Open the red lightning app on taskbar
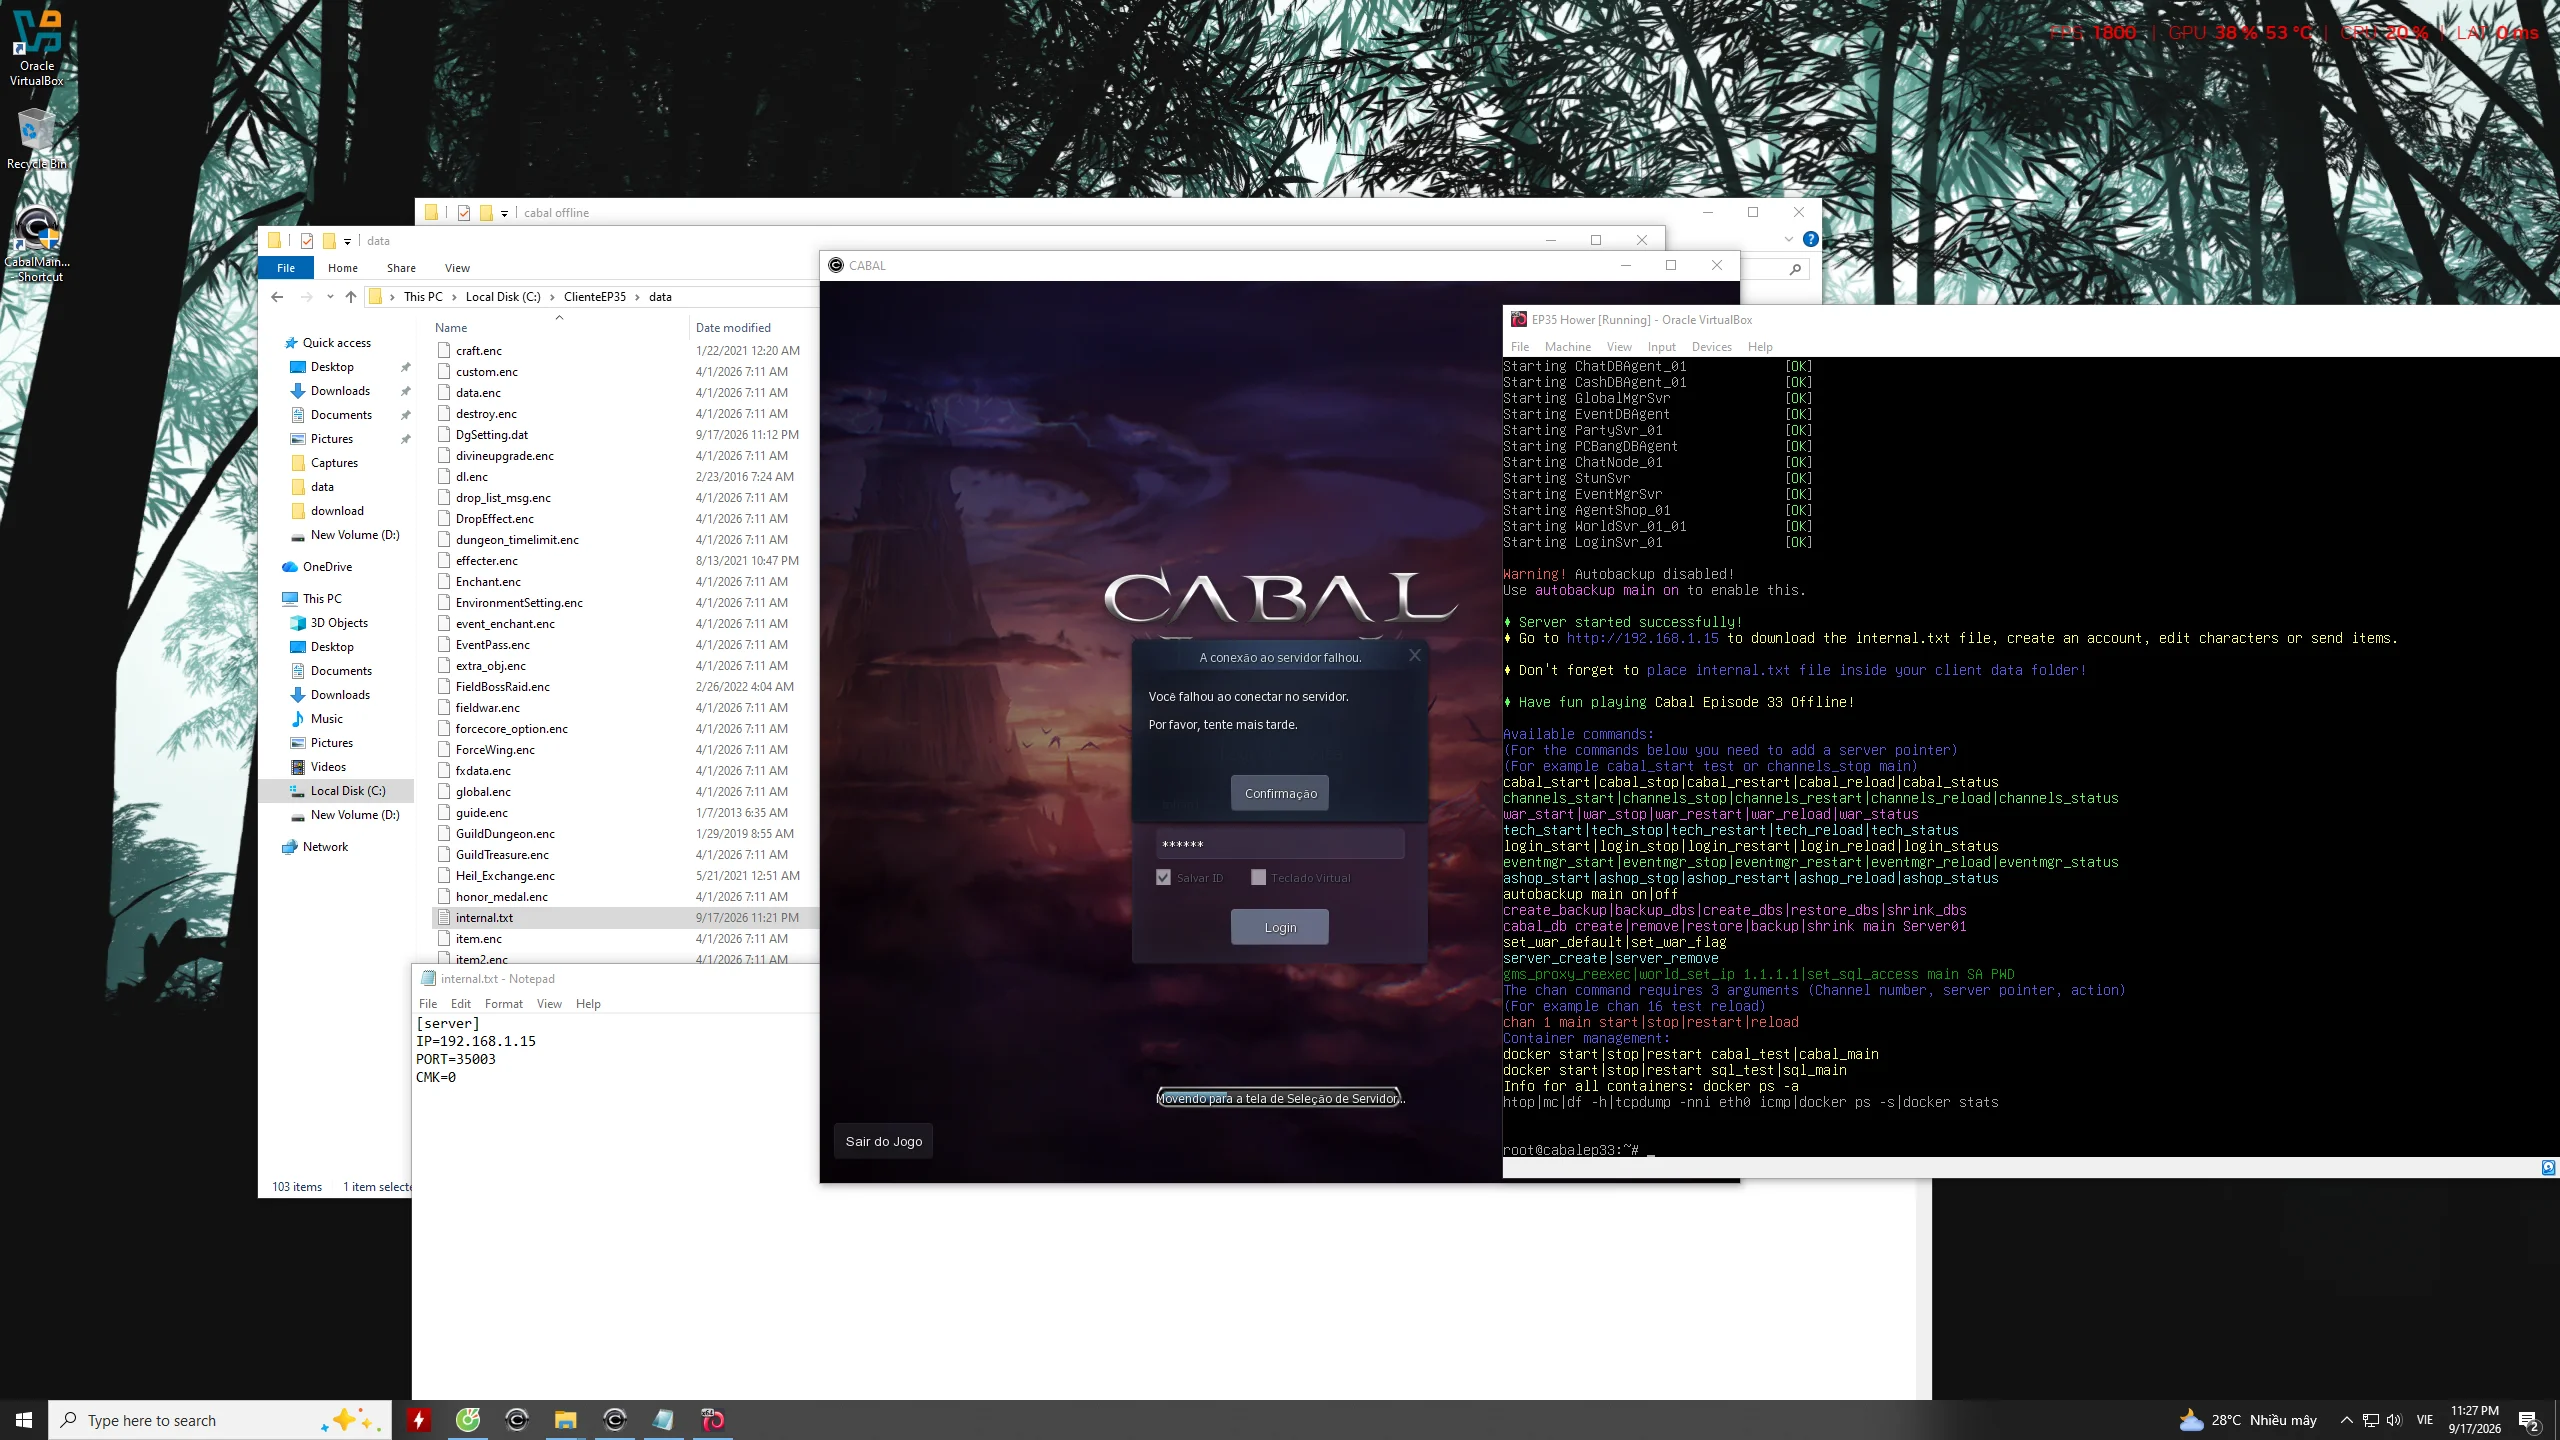 tap(419, 1420)
